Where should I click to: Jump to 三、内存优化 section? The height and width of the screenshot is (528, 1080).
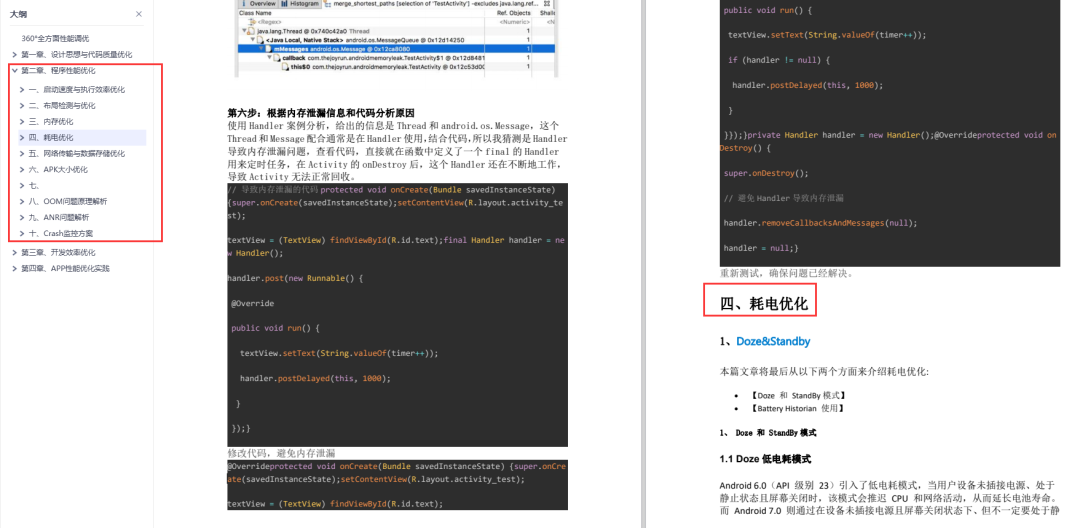[51, 121]
